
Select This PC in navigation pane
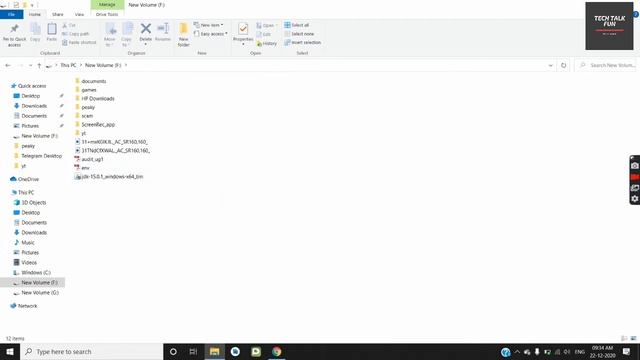click(22, 192)
